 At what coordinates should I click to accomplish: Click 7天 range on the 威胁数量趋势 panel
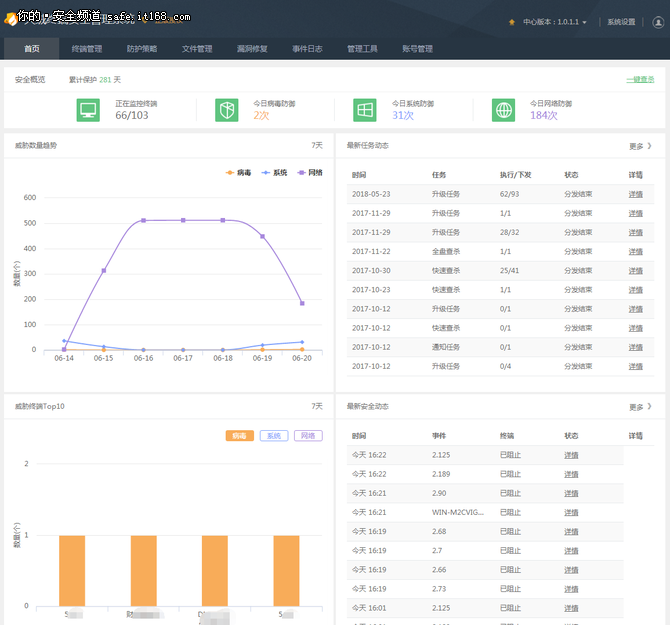point(317,145)
